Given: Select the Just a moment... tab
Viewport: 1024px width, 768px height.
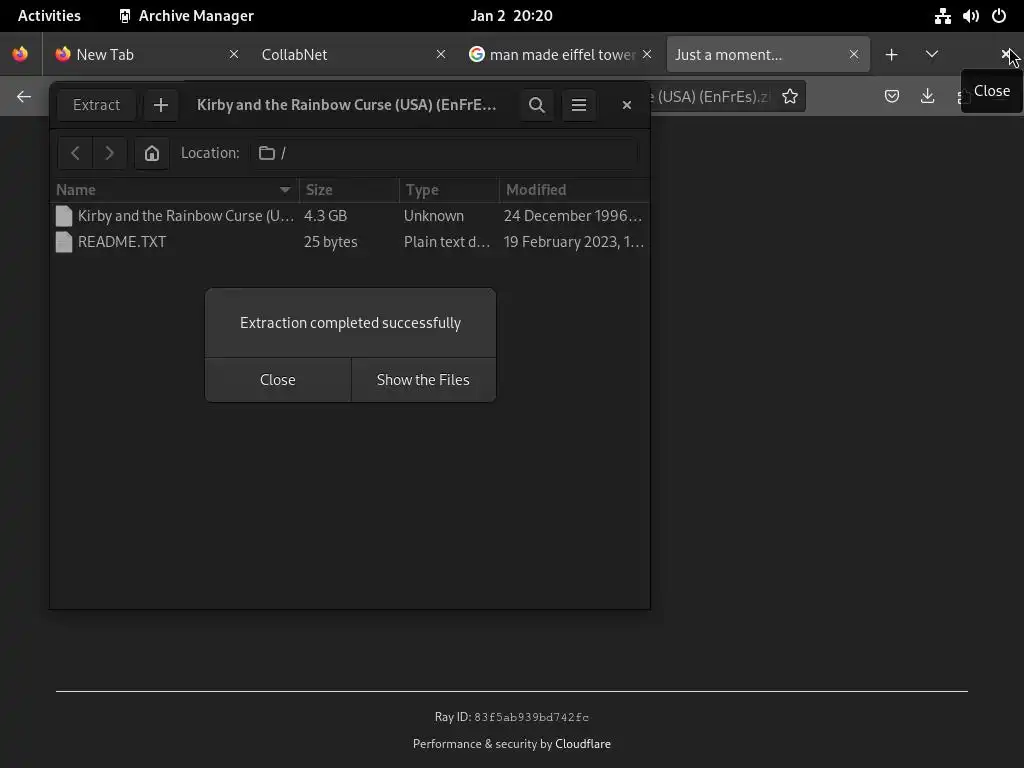Looking at the screenshot, I should (x=768, y=55).
